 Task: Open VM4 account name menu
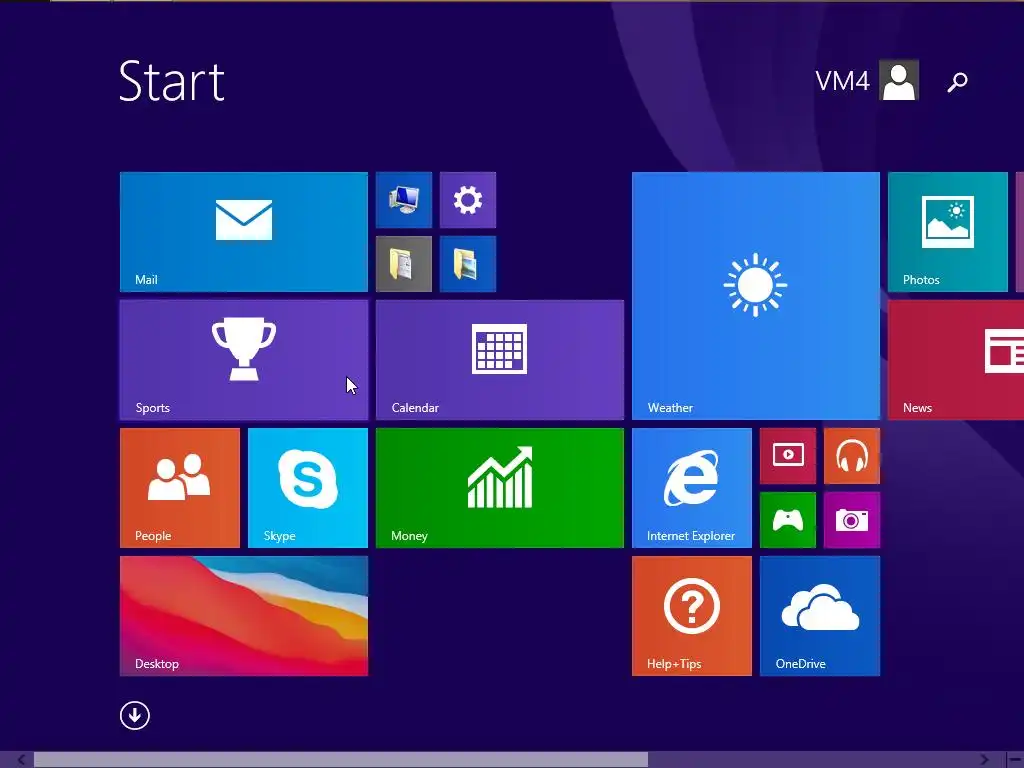(842, 81)
